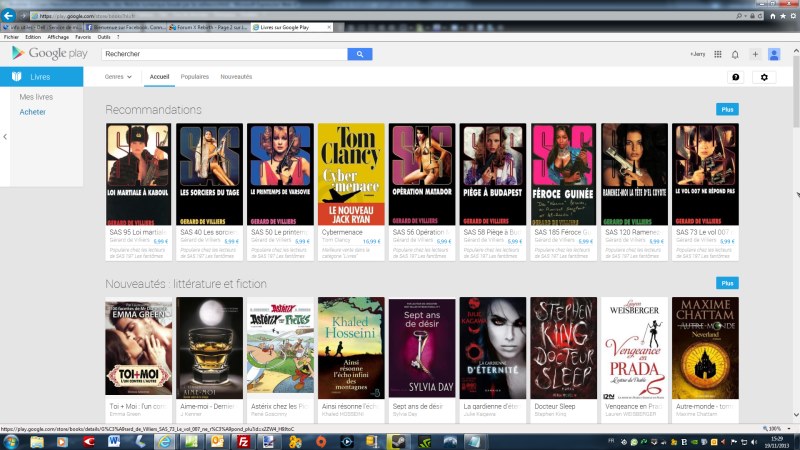
Task: Click the Livres book icon
Action: click(x=17, y=77)
